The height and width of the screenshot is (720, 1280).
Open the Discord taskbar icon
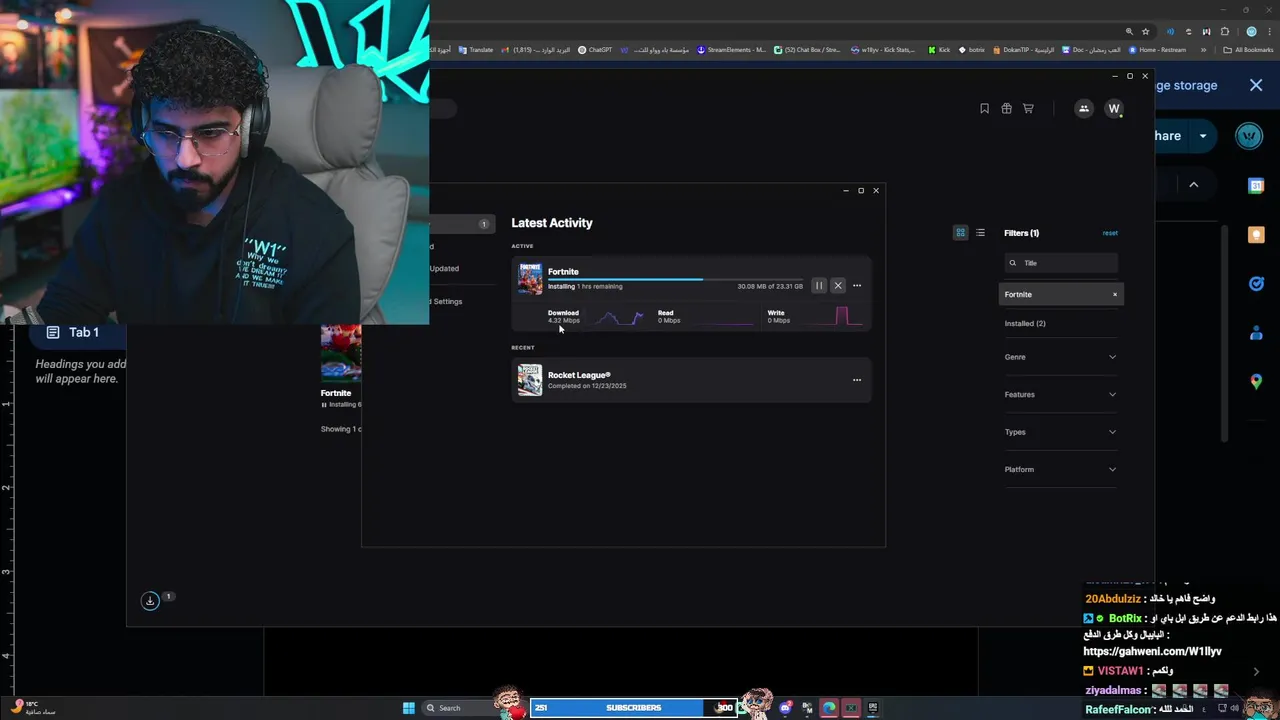tap(786, 708)
